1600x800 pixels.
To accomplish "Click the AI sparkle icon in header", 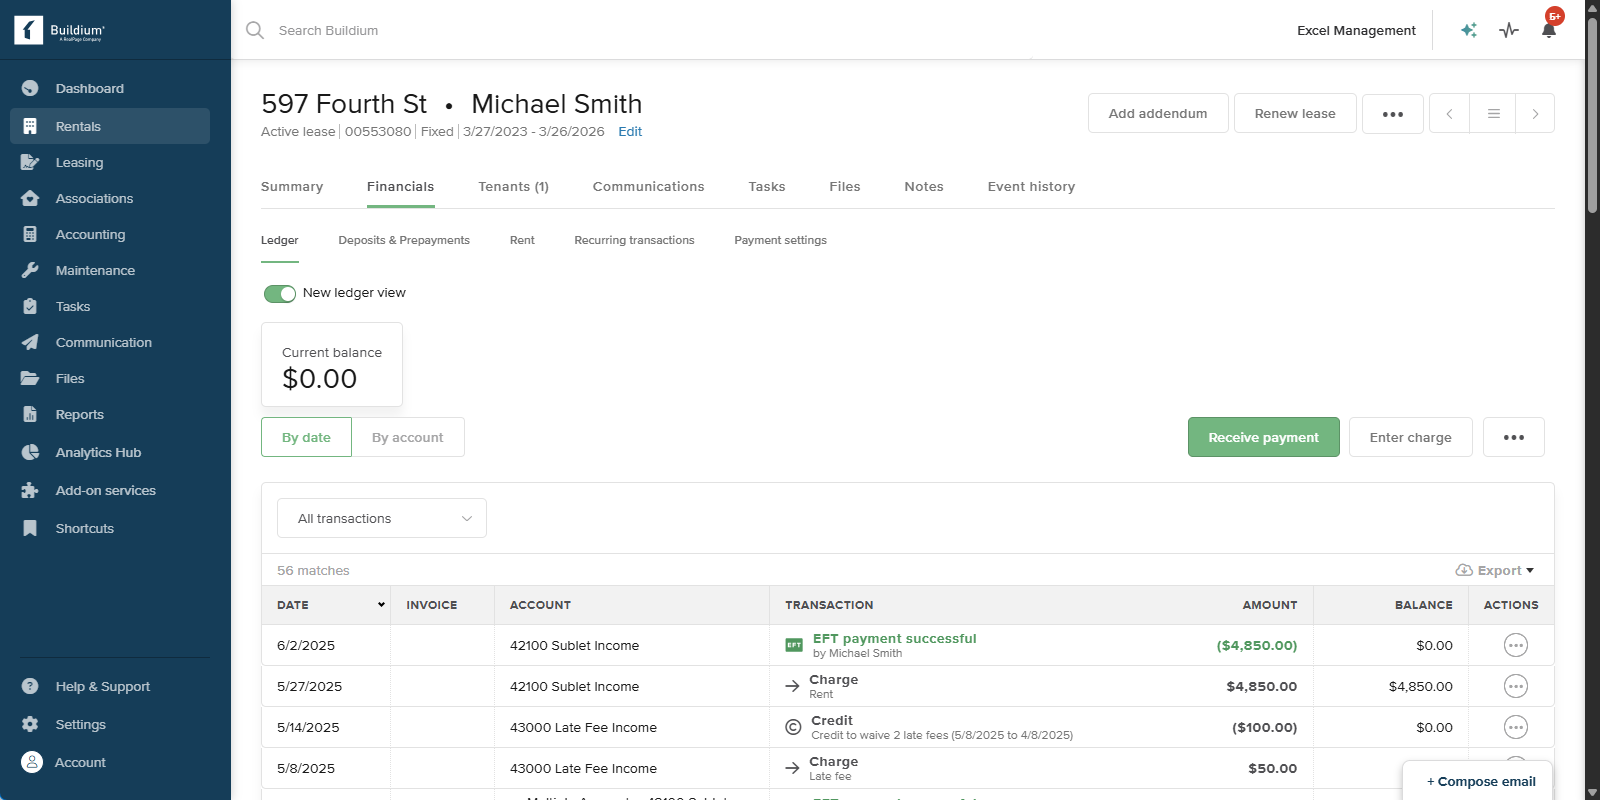I will 1468,30.
